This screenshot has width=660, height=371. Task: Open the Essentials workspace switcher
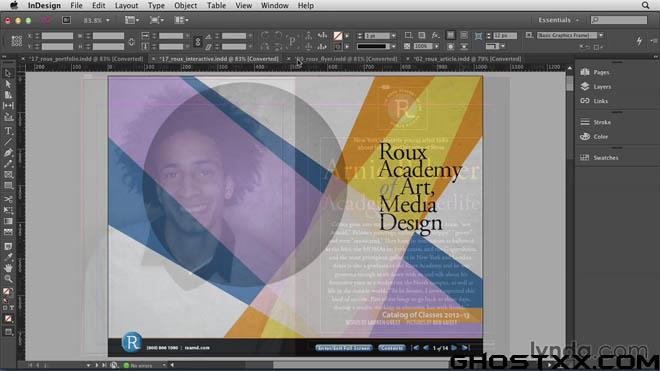558,20
